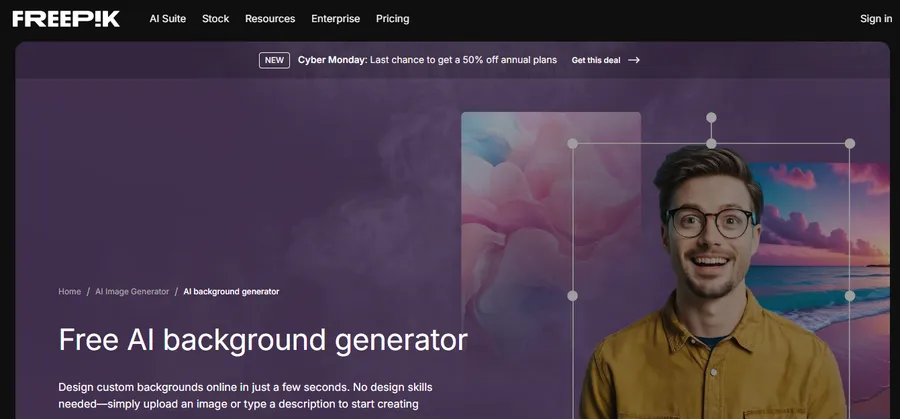The image size is (900, 419).
Task: Click the top-left corner resize handle
Action: 573,144
